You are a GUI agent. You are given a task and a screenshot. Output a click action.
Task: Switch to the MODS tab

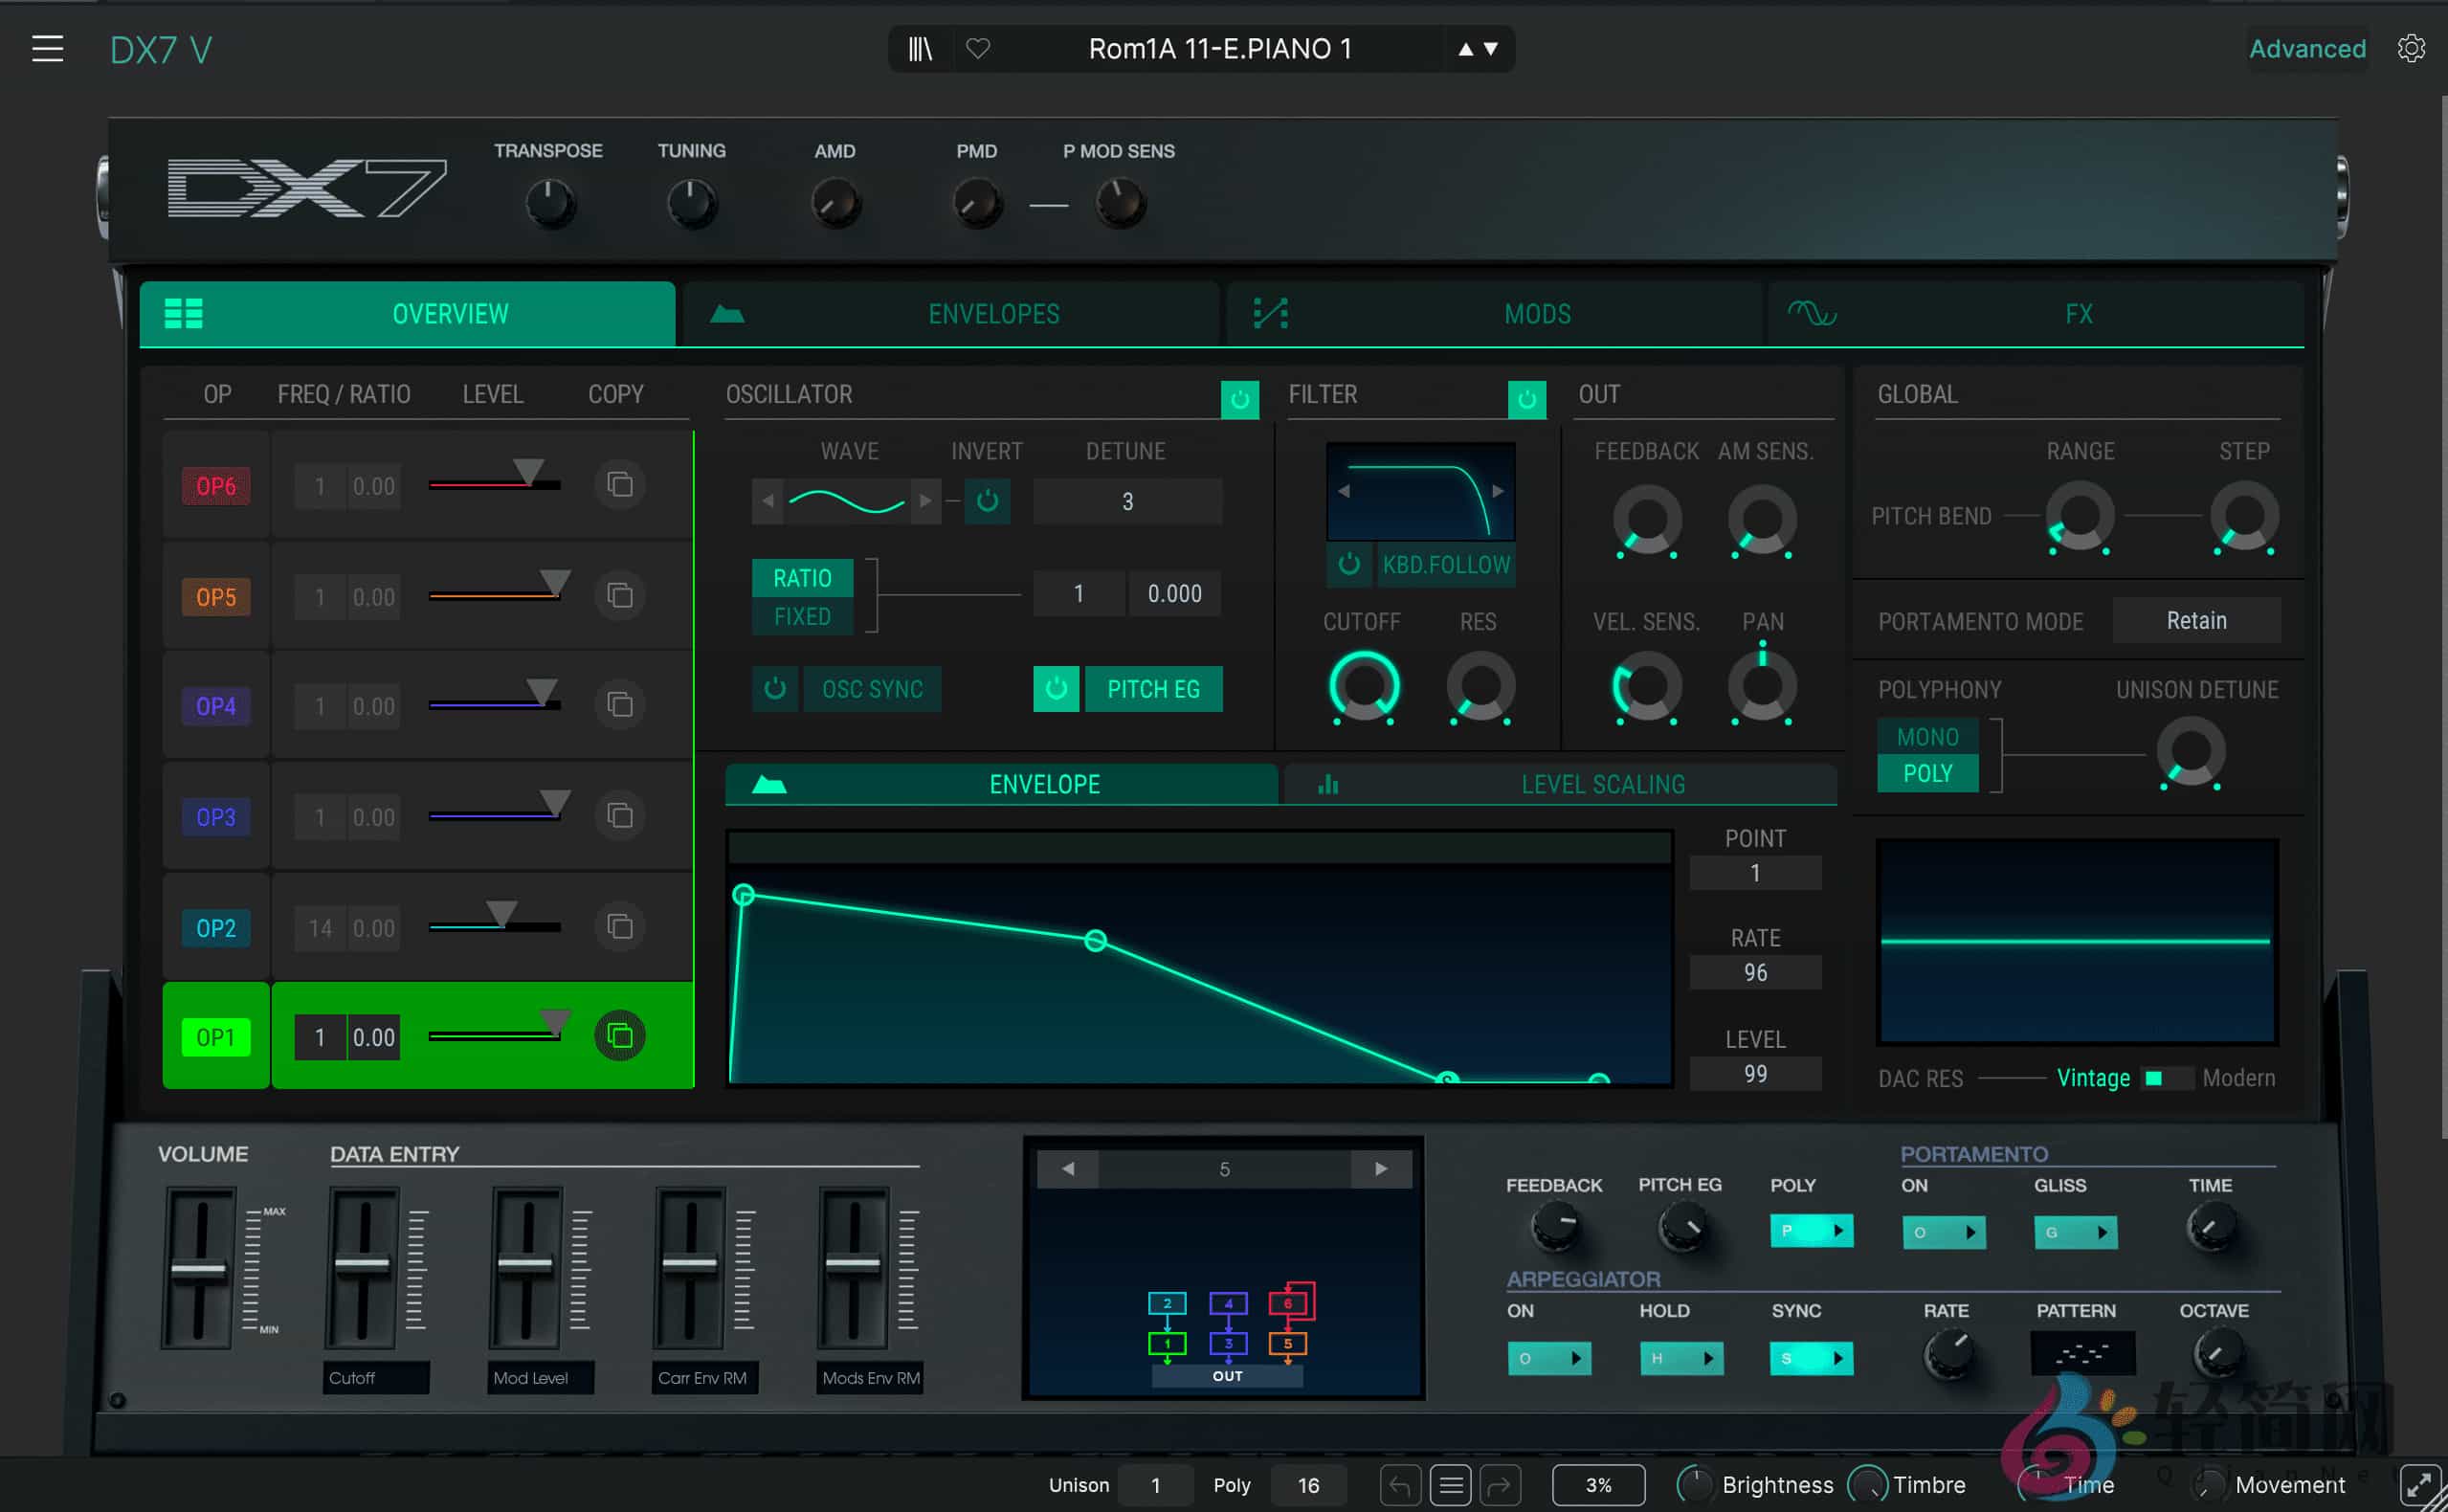pyautogui.click(x=1537, y=313)
